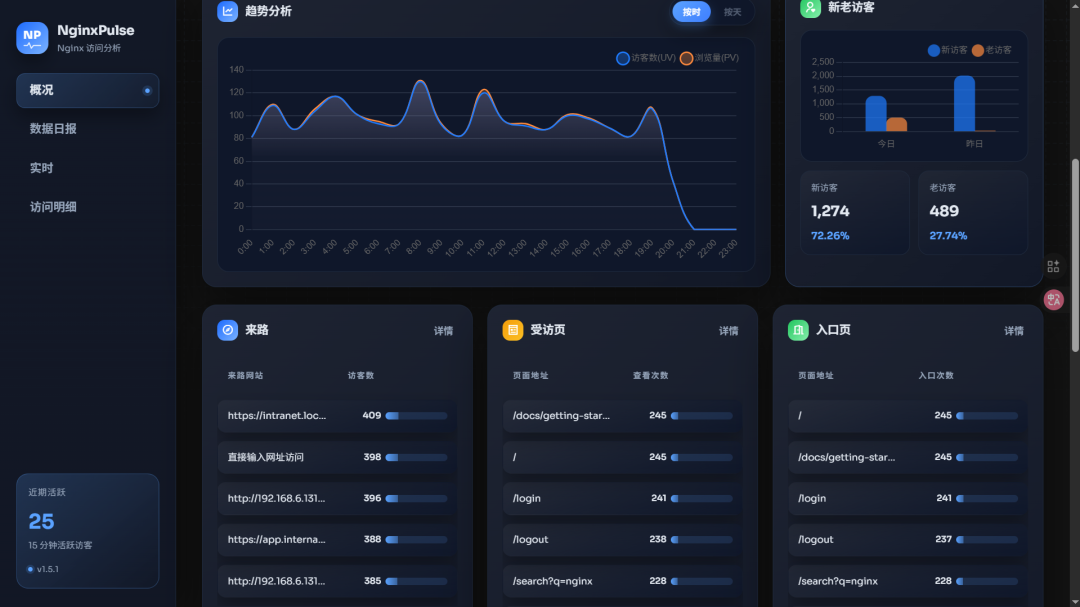Click the 27.74% returning visitor percentage
The height and width of the screenshot is (607, 1080).
click(948, 236)
